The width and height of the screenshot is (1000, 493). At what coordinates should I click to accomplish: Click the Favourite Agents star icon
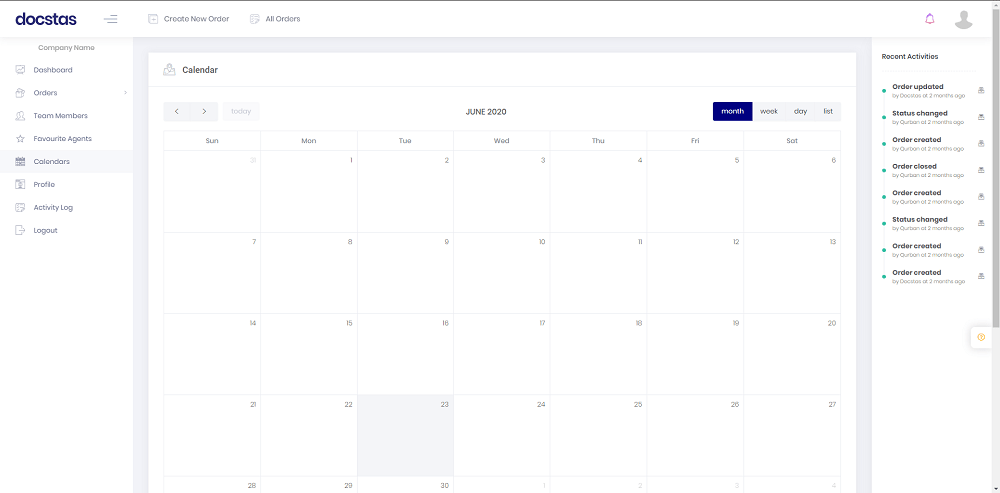(x=21, y=139)
